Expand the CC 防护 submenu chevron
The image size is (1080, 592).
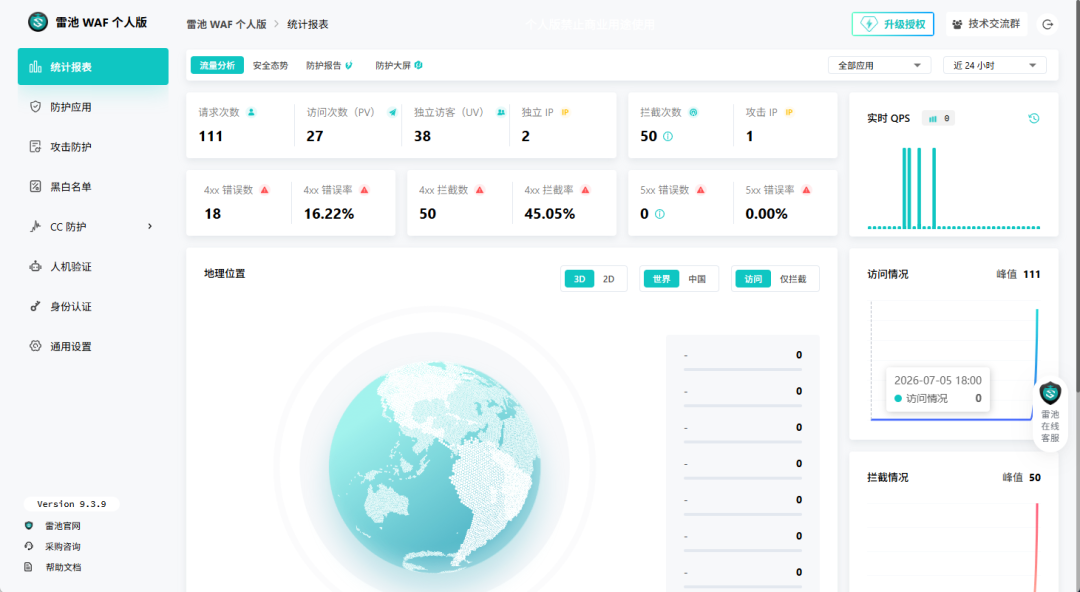(x=149, y=226)
